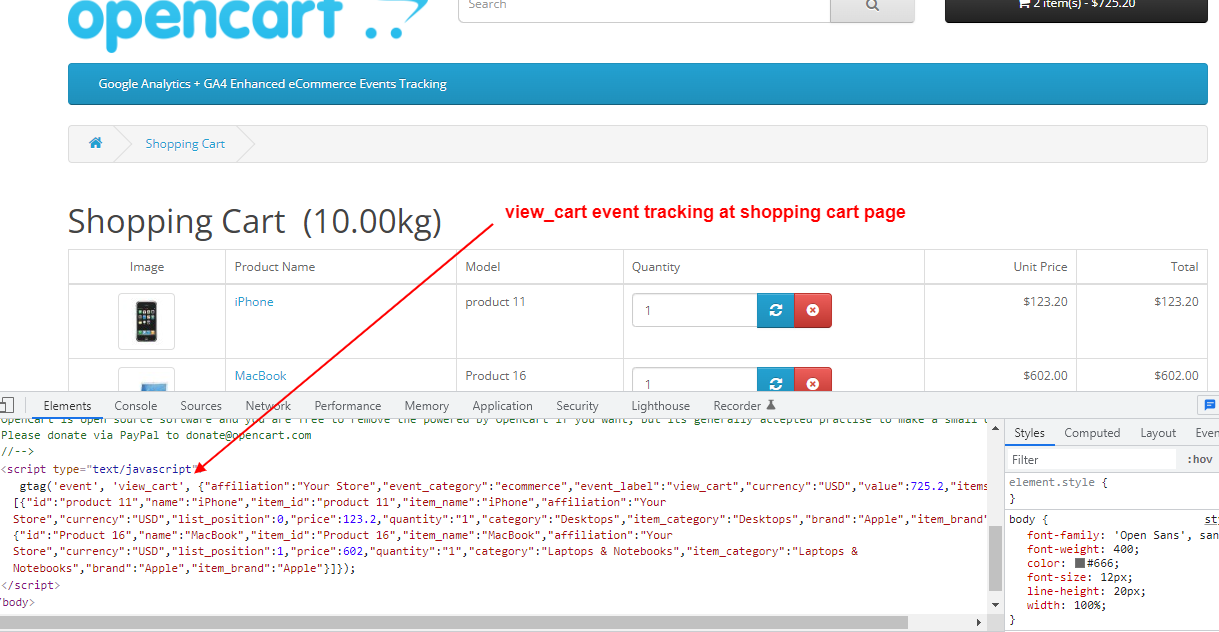Click the DevTools issues chat icon
The image size is (1219, 632).
click(1209, 405)
